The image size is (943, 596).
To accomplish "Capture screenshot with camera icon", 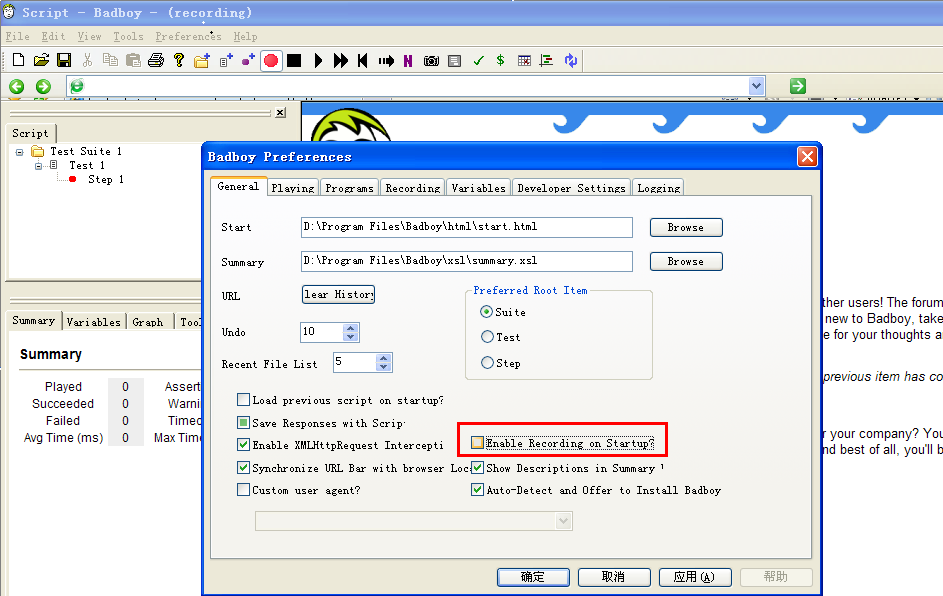I will click(431, 60).
